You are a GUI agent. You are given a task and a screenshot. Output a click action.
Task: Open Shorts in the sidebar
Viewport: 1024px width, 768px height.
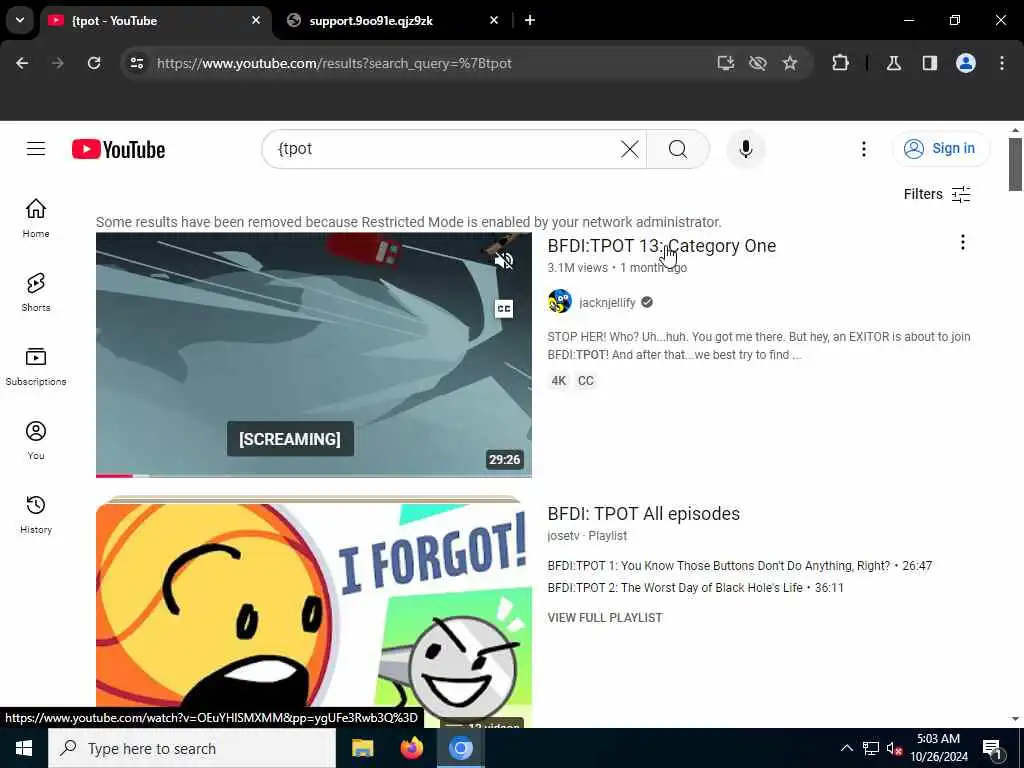[36, 292]
